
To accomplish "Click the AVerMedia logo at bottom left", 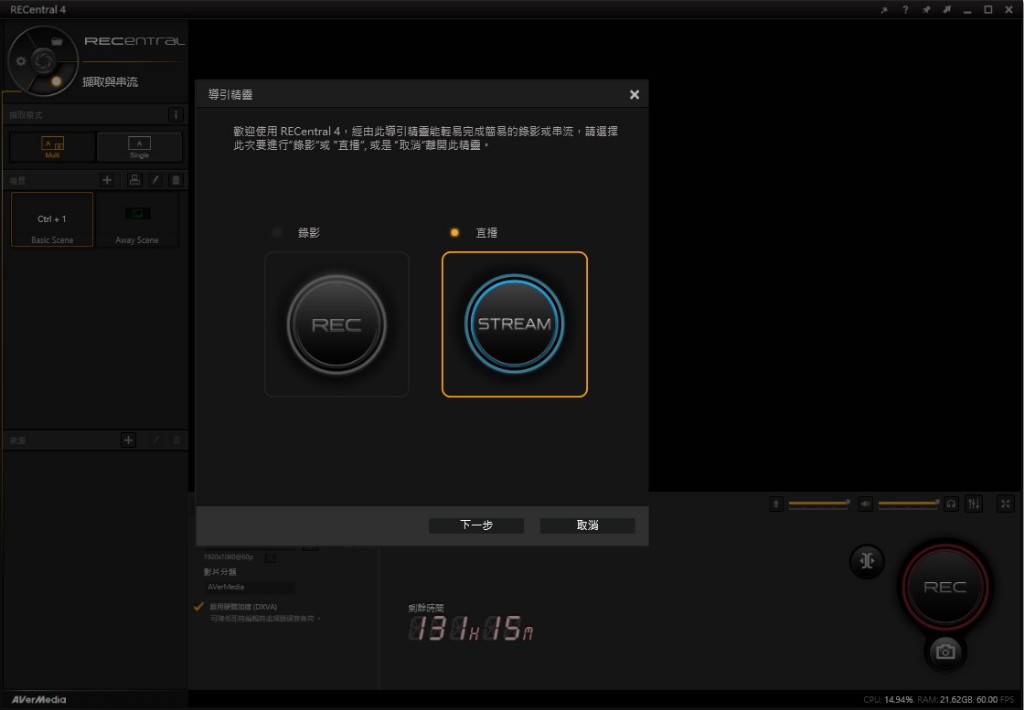I will [x=39, y=700].
